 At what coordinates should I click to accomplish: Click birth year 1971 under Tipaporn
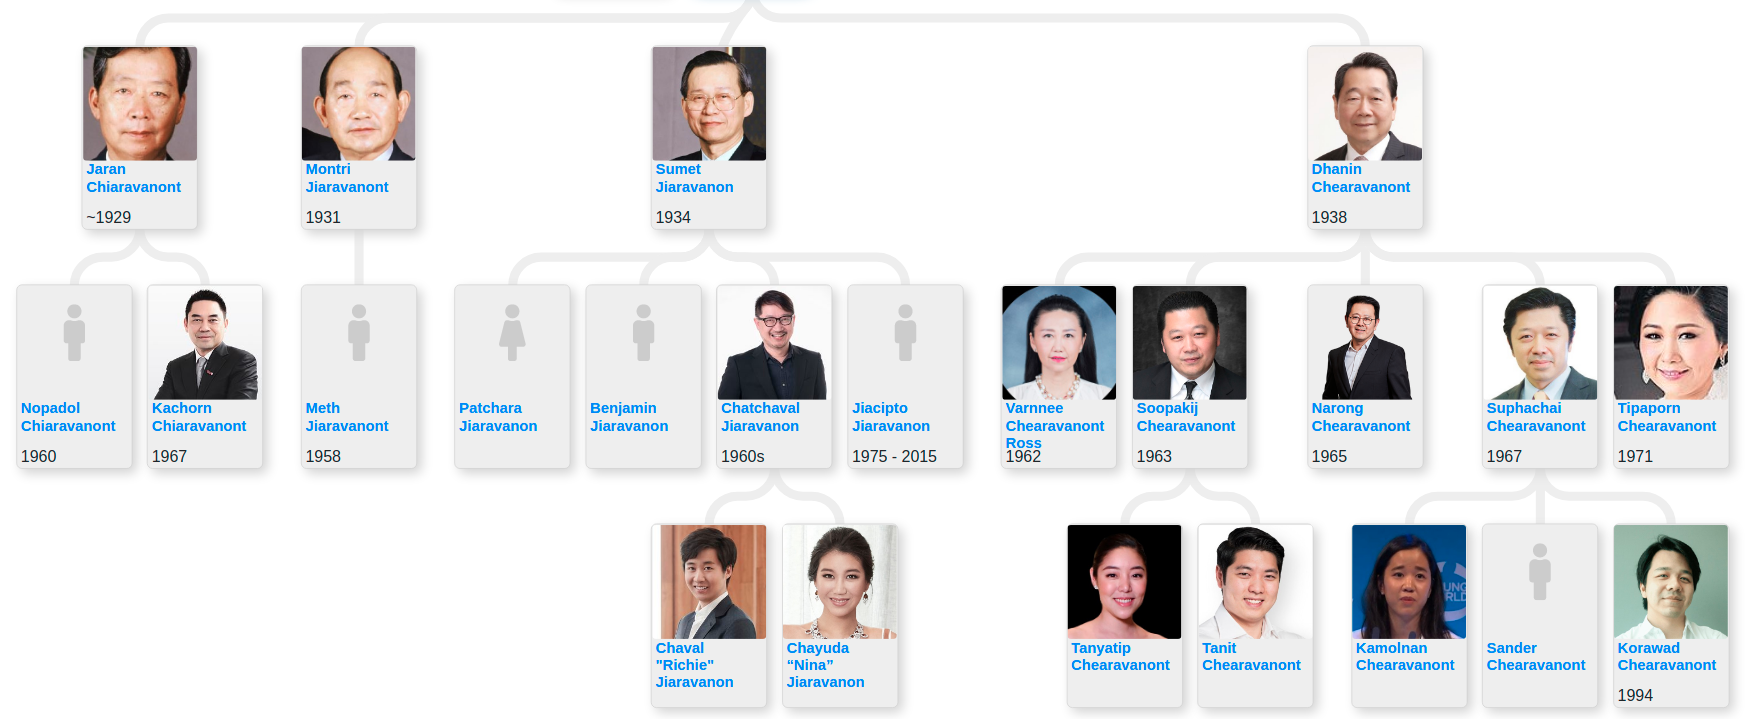coord(1635,456)
